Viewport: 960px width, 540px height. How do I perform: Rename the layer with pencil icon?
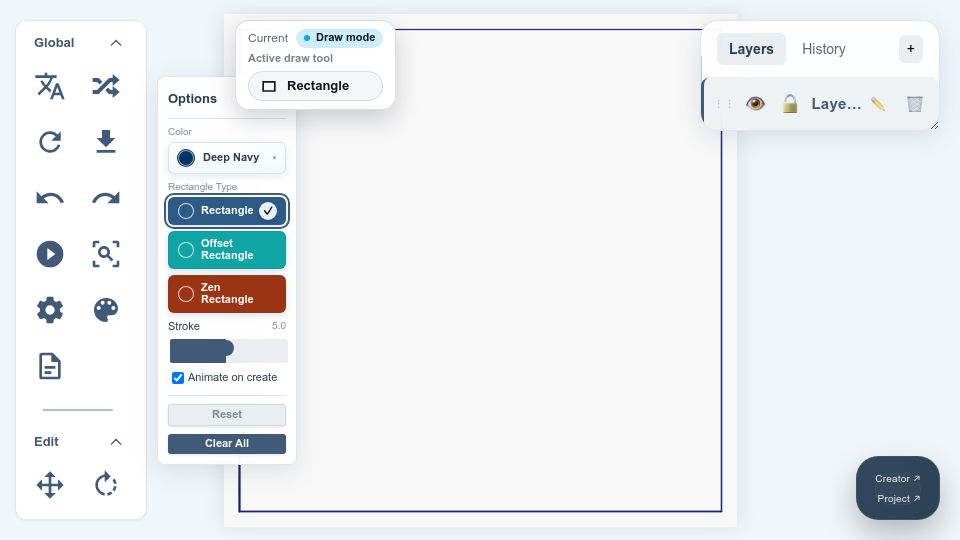tap(878, 104)
